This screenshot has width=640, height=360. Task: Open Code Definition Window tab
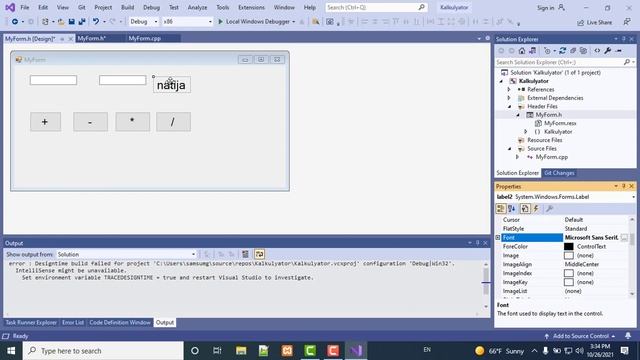click(x=120, y=323)
